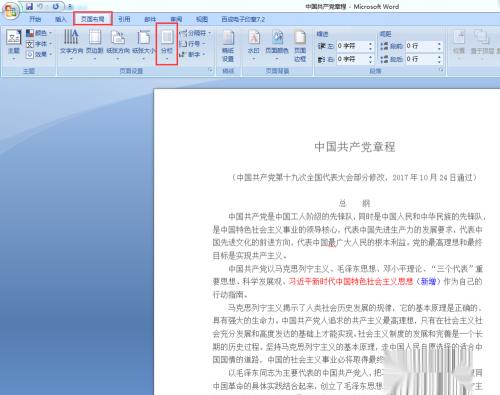Switch to the 审阅 (Review) tab
This screenshot has width=500, height=395.
(x=176, y=19)
